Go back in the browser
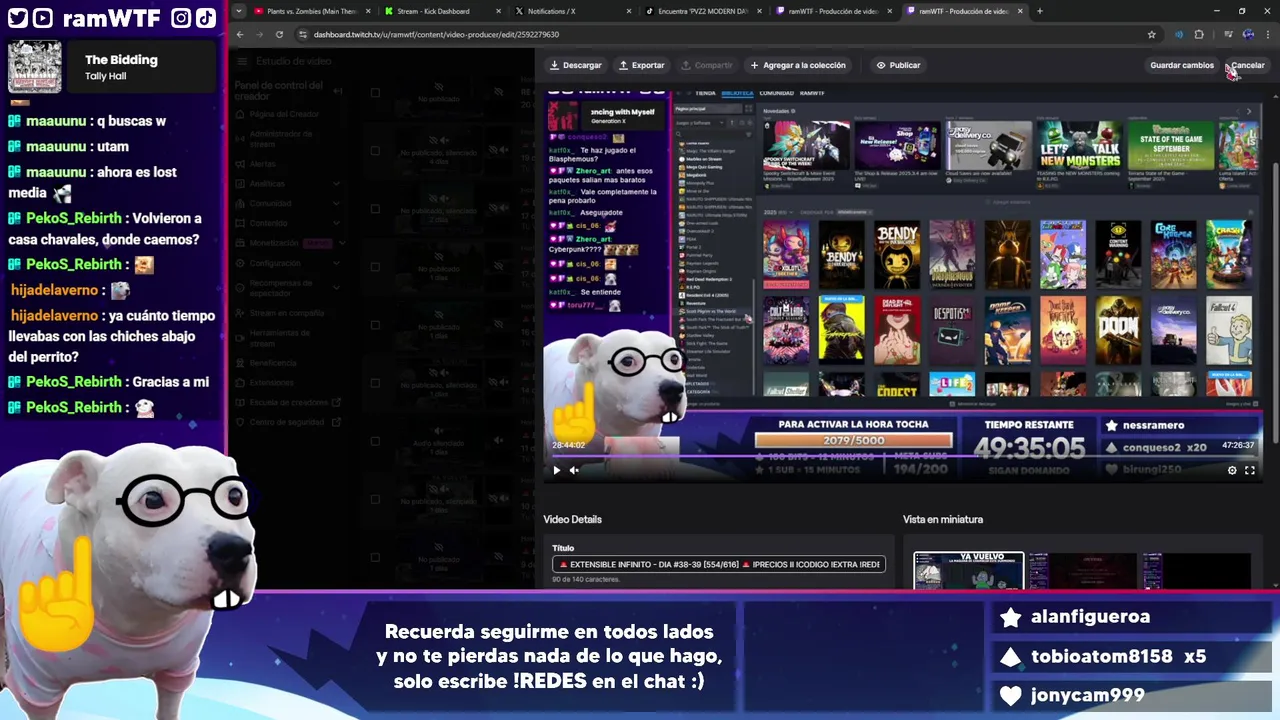Screen dimensions: 1280x720 tap(240, 34)
